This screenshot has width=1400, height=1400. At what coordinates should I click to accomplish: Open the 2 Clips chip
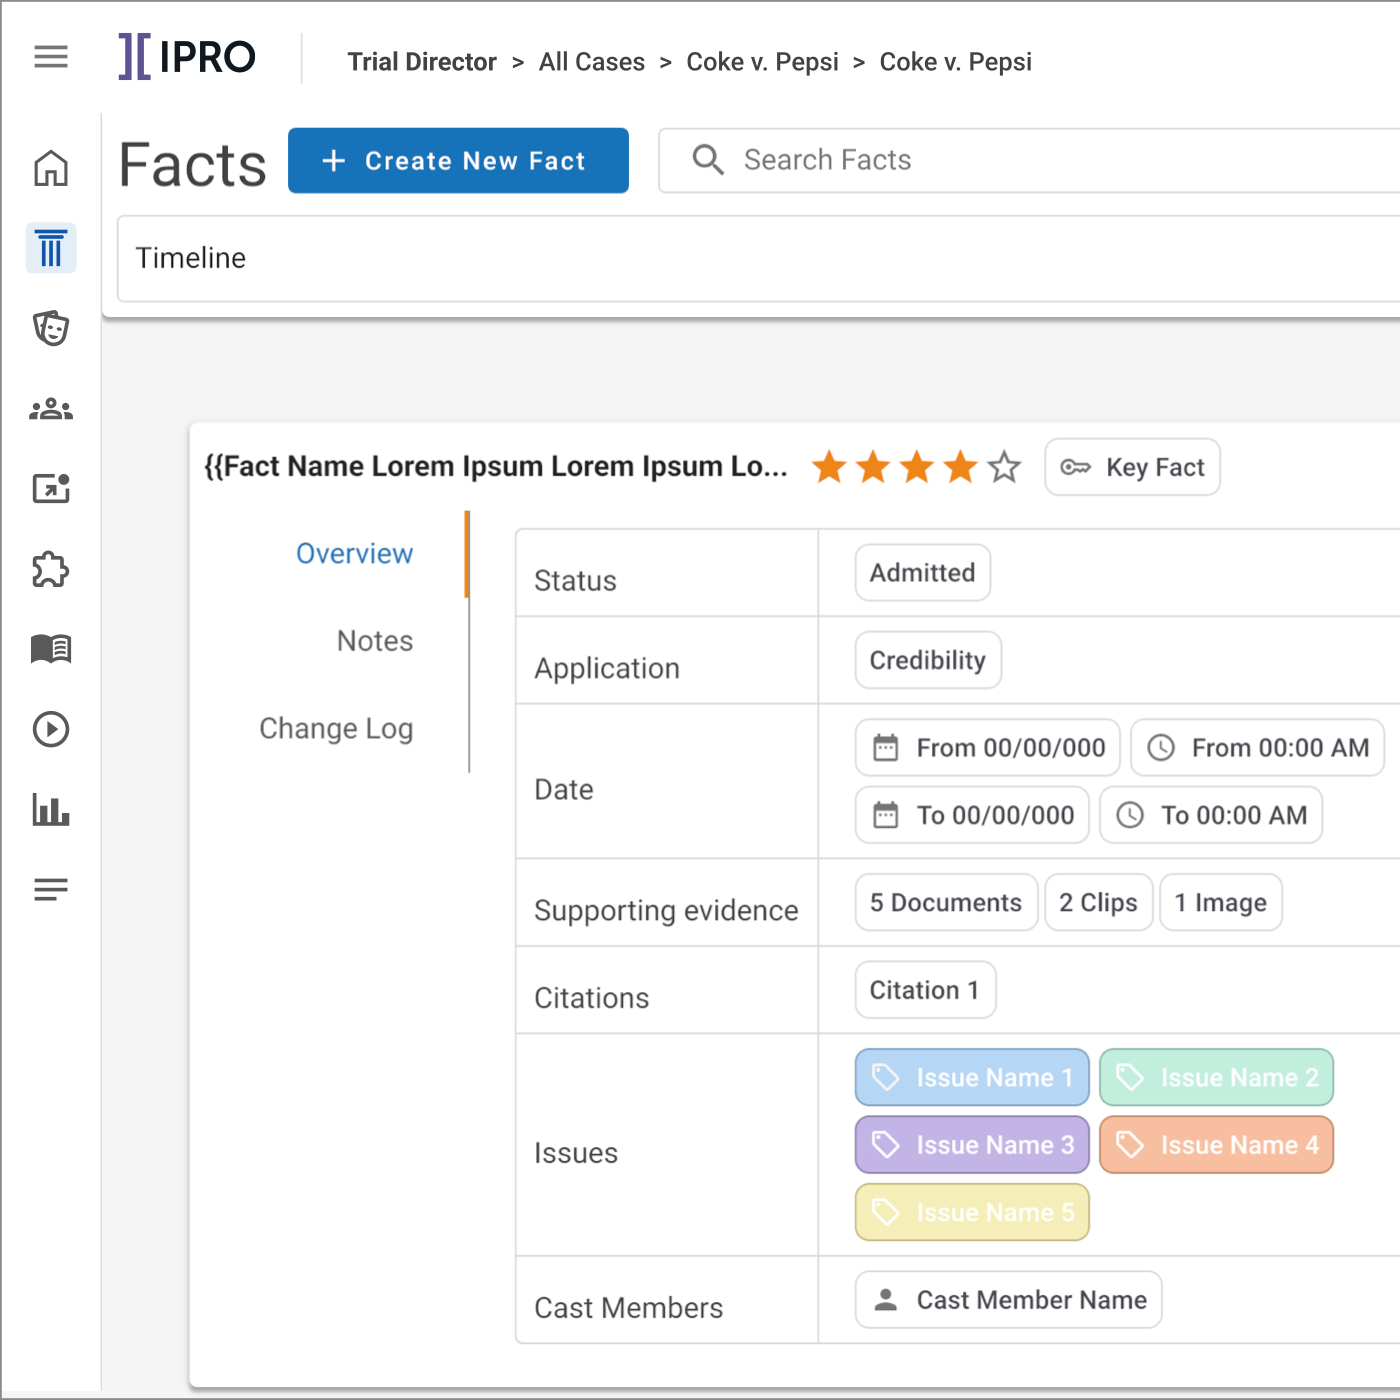pyautogui.click(x=1099, y=903)
